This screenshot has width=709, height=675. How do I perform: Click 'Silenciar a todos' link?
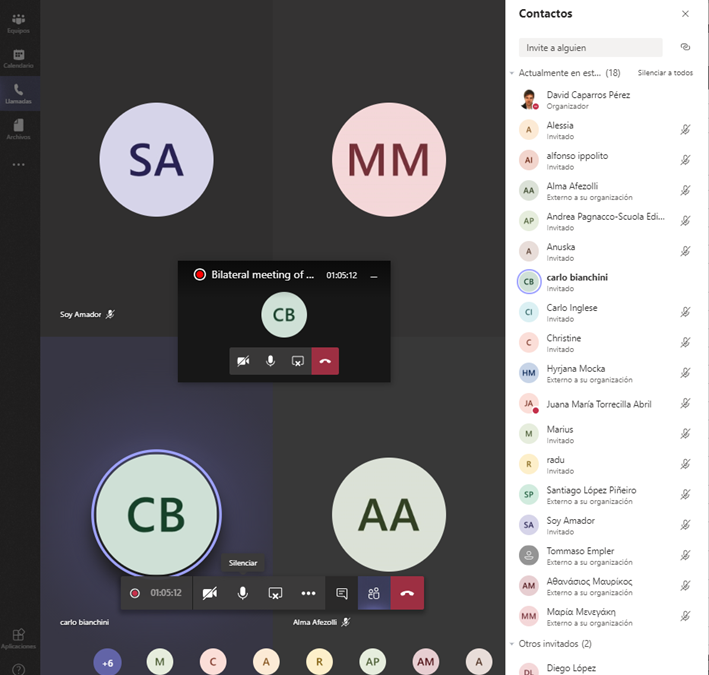point(665,73)
